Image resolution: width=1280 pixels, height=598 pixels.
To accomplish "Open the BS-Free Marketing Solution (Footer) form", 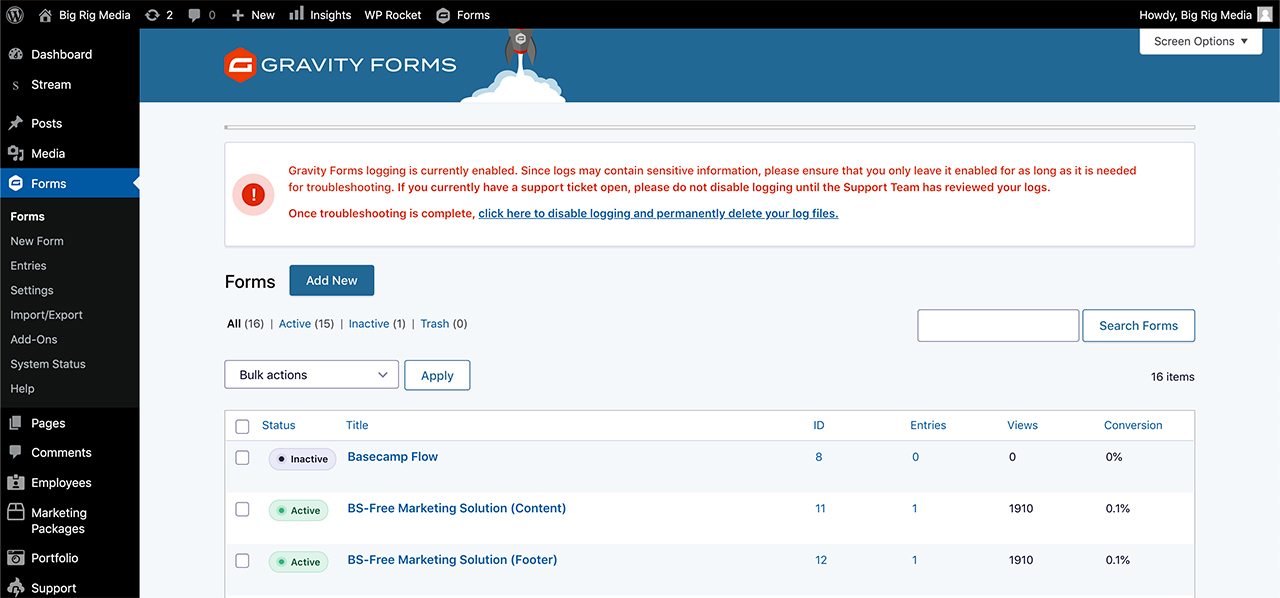I will [x=452, y=560].
